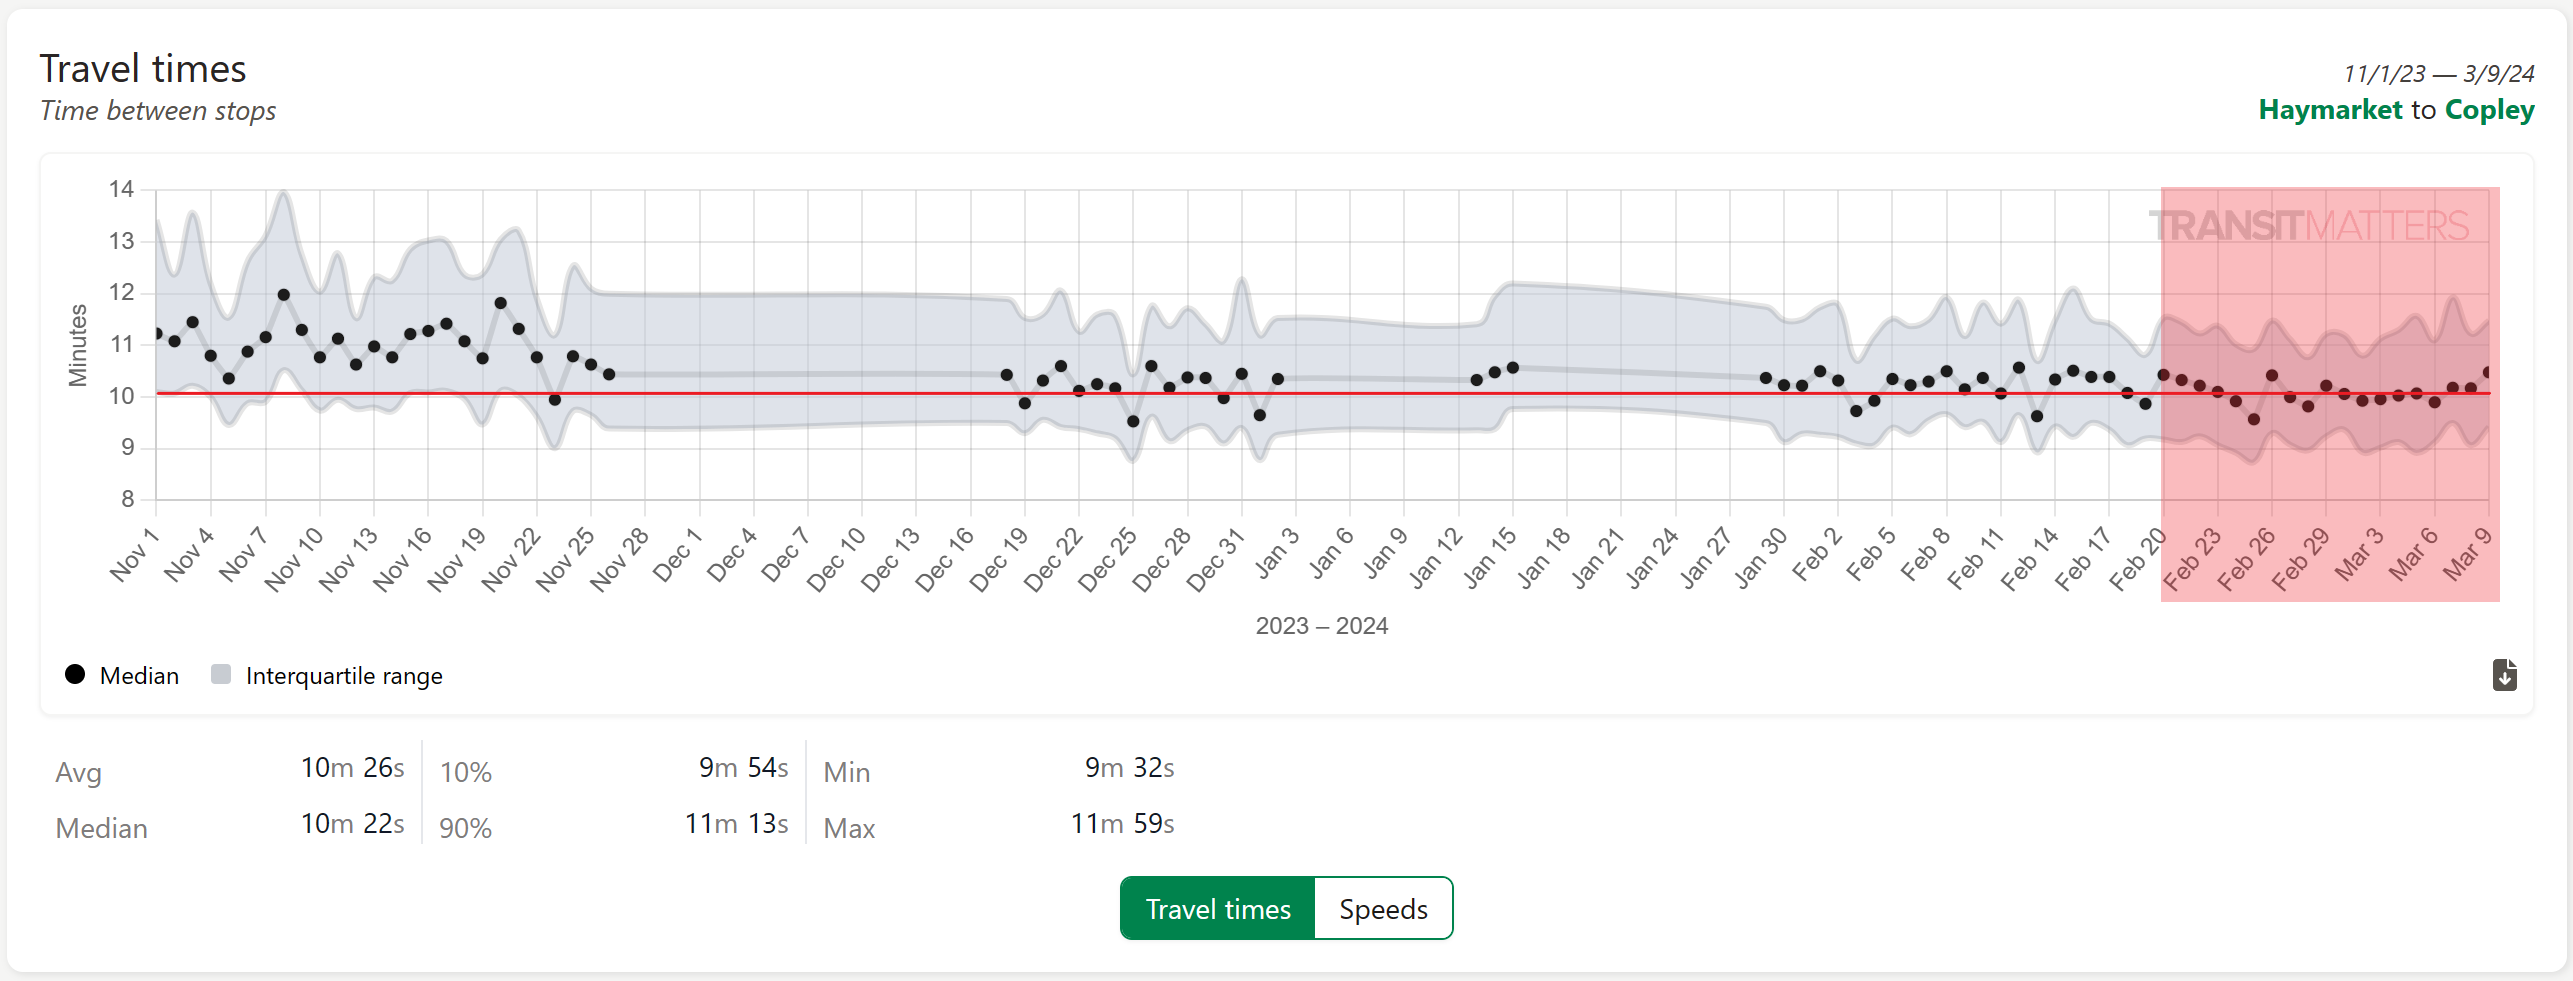Click the lowest median dot near Dec 25
Screen dimensions: 2573x981
coord(1133,421)
